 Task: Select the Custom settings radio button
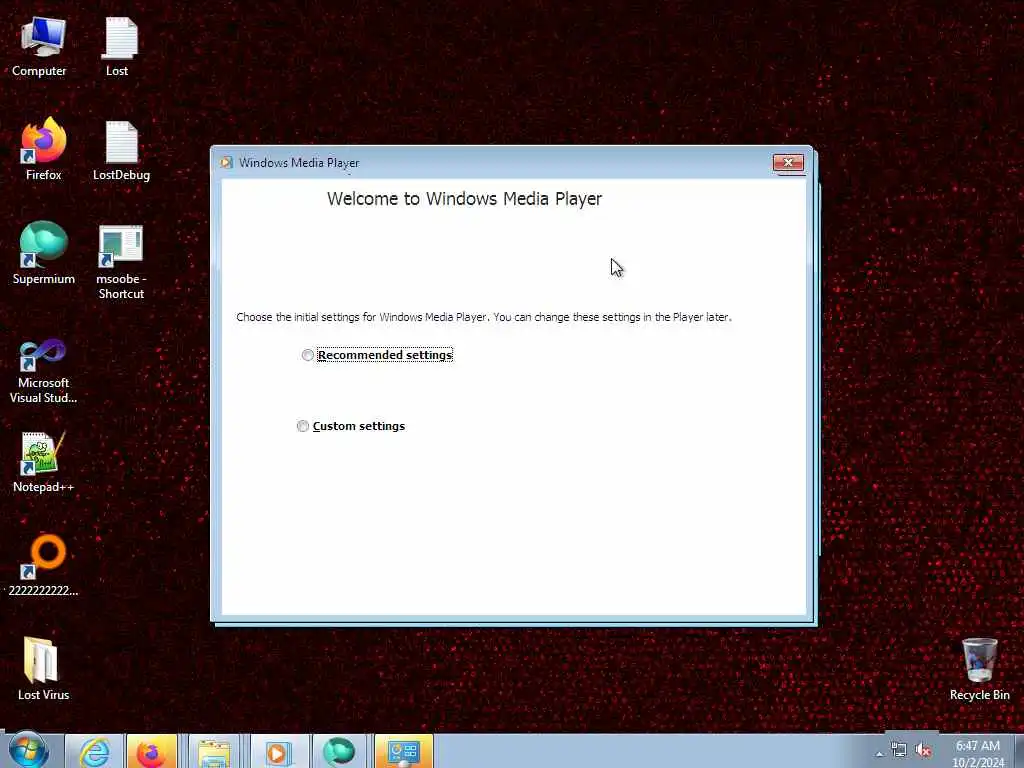point(302,426)
